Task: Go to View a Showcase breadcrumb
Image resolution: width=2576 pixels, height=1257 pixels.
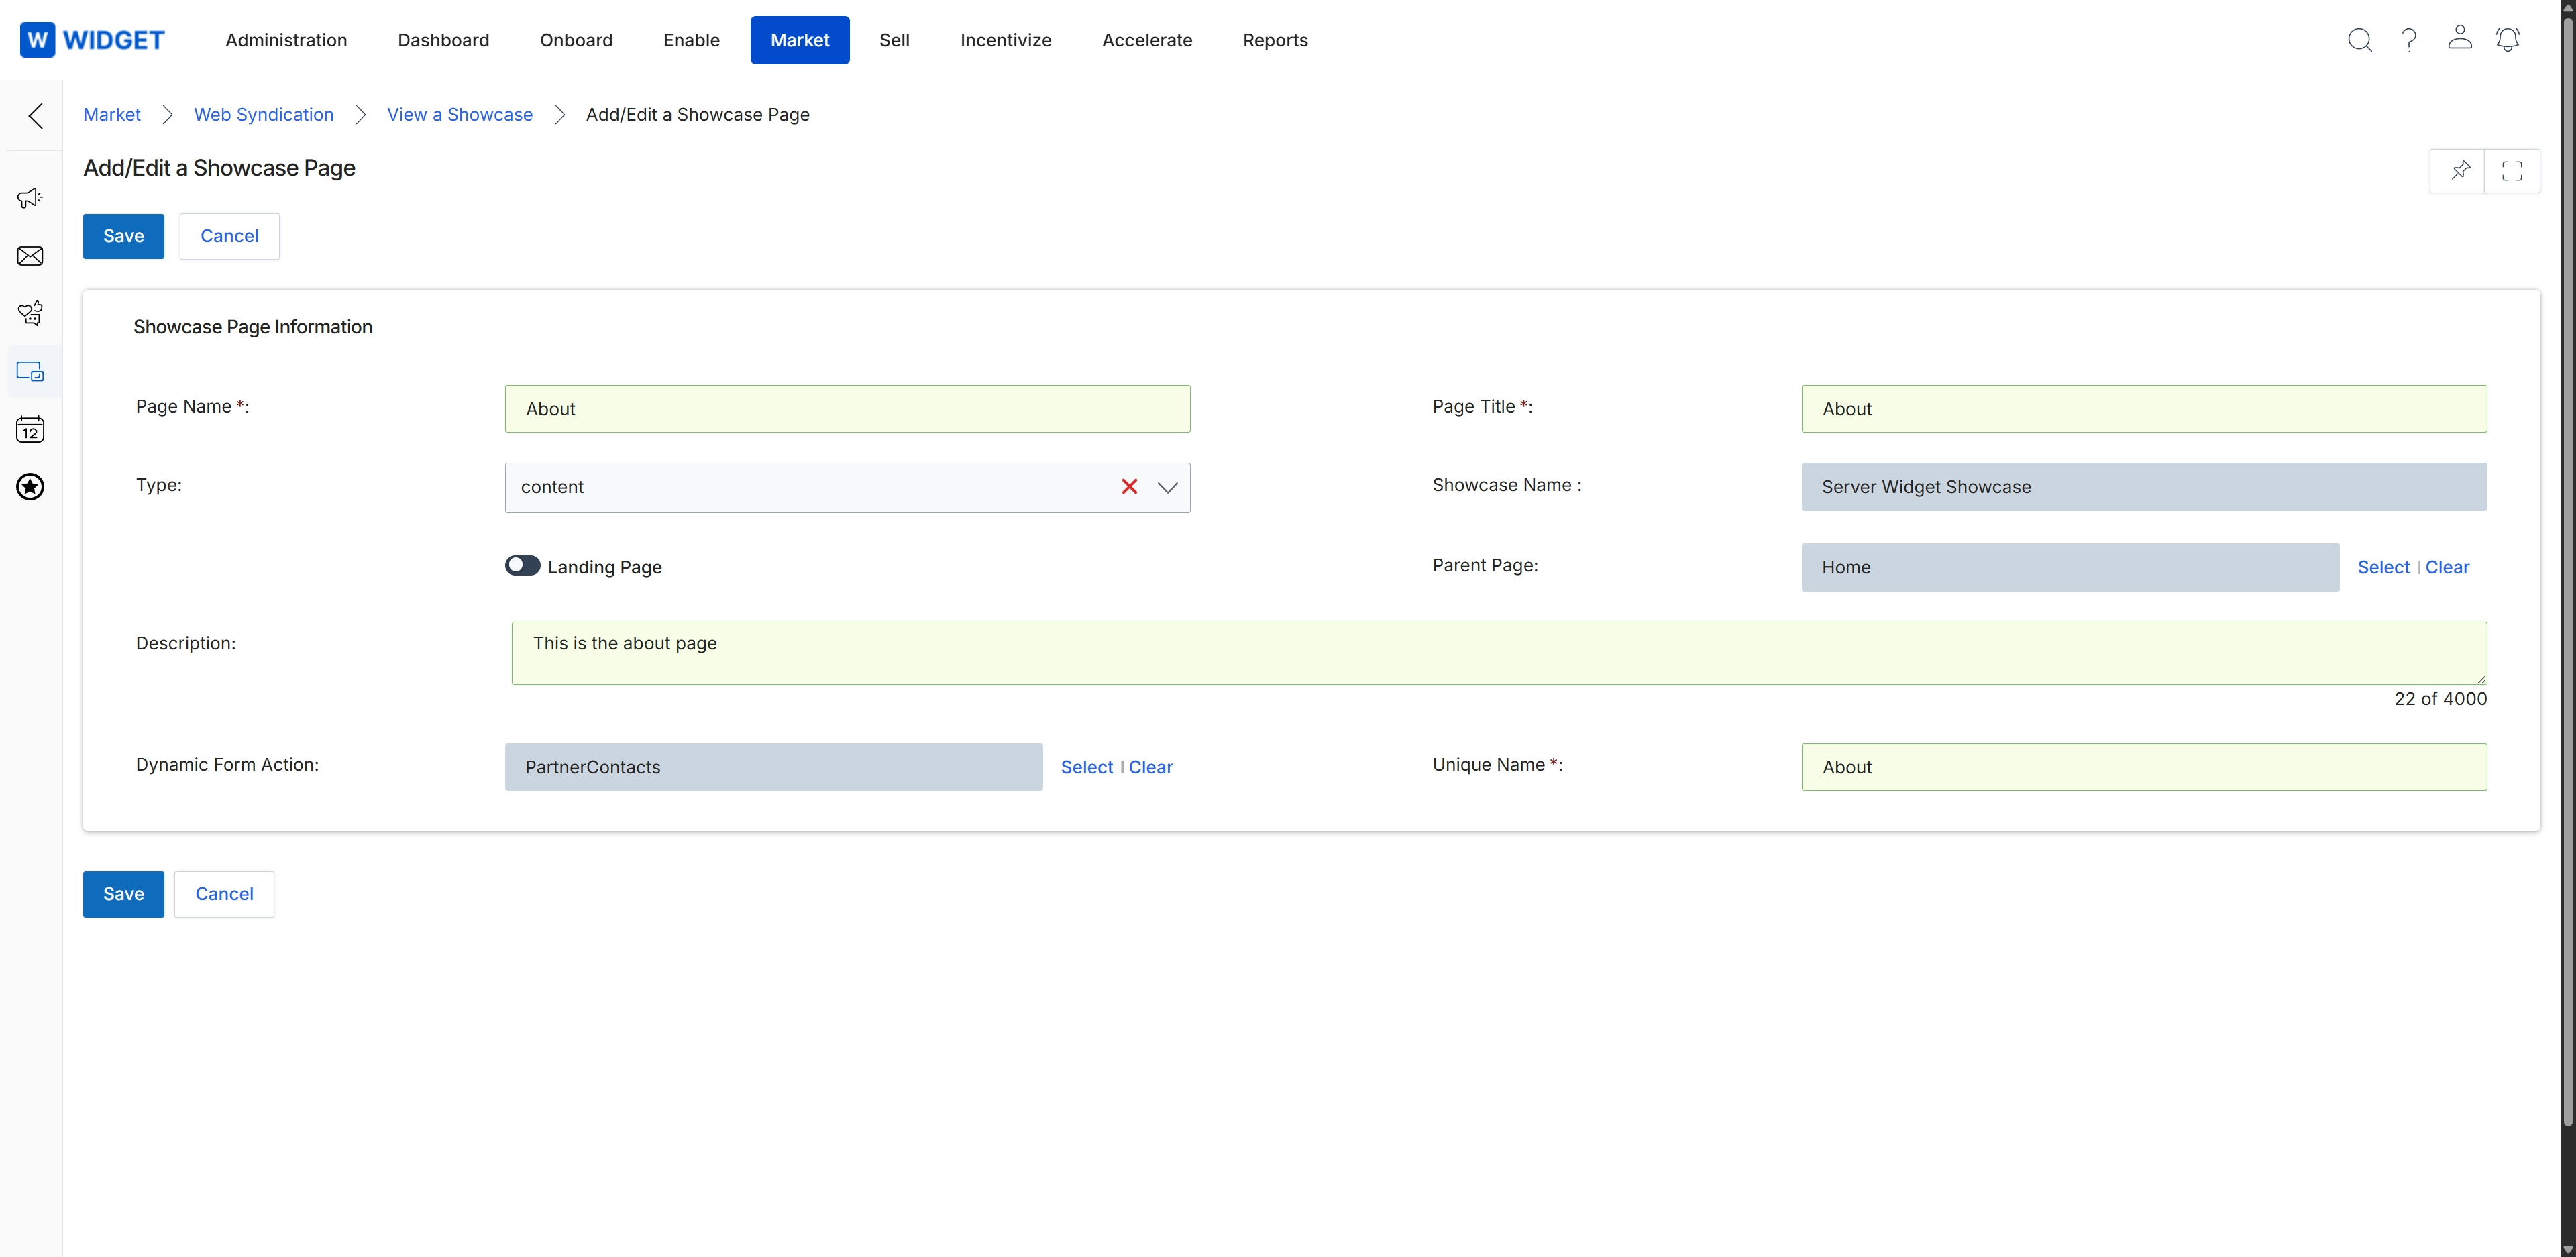Action: pos(460,115)
